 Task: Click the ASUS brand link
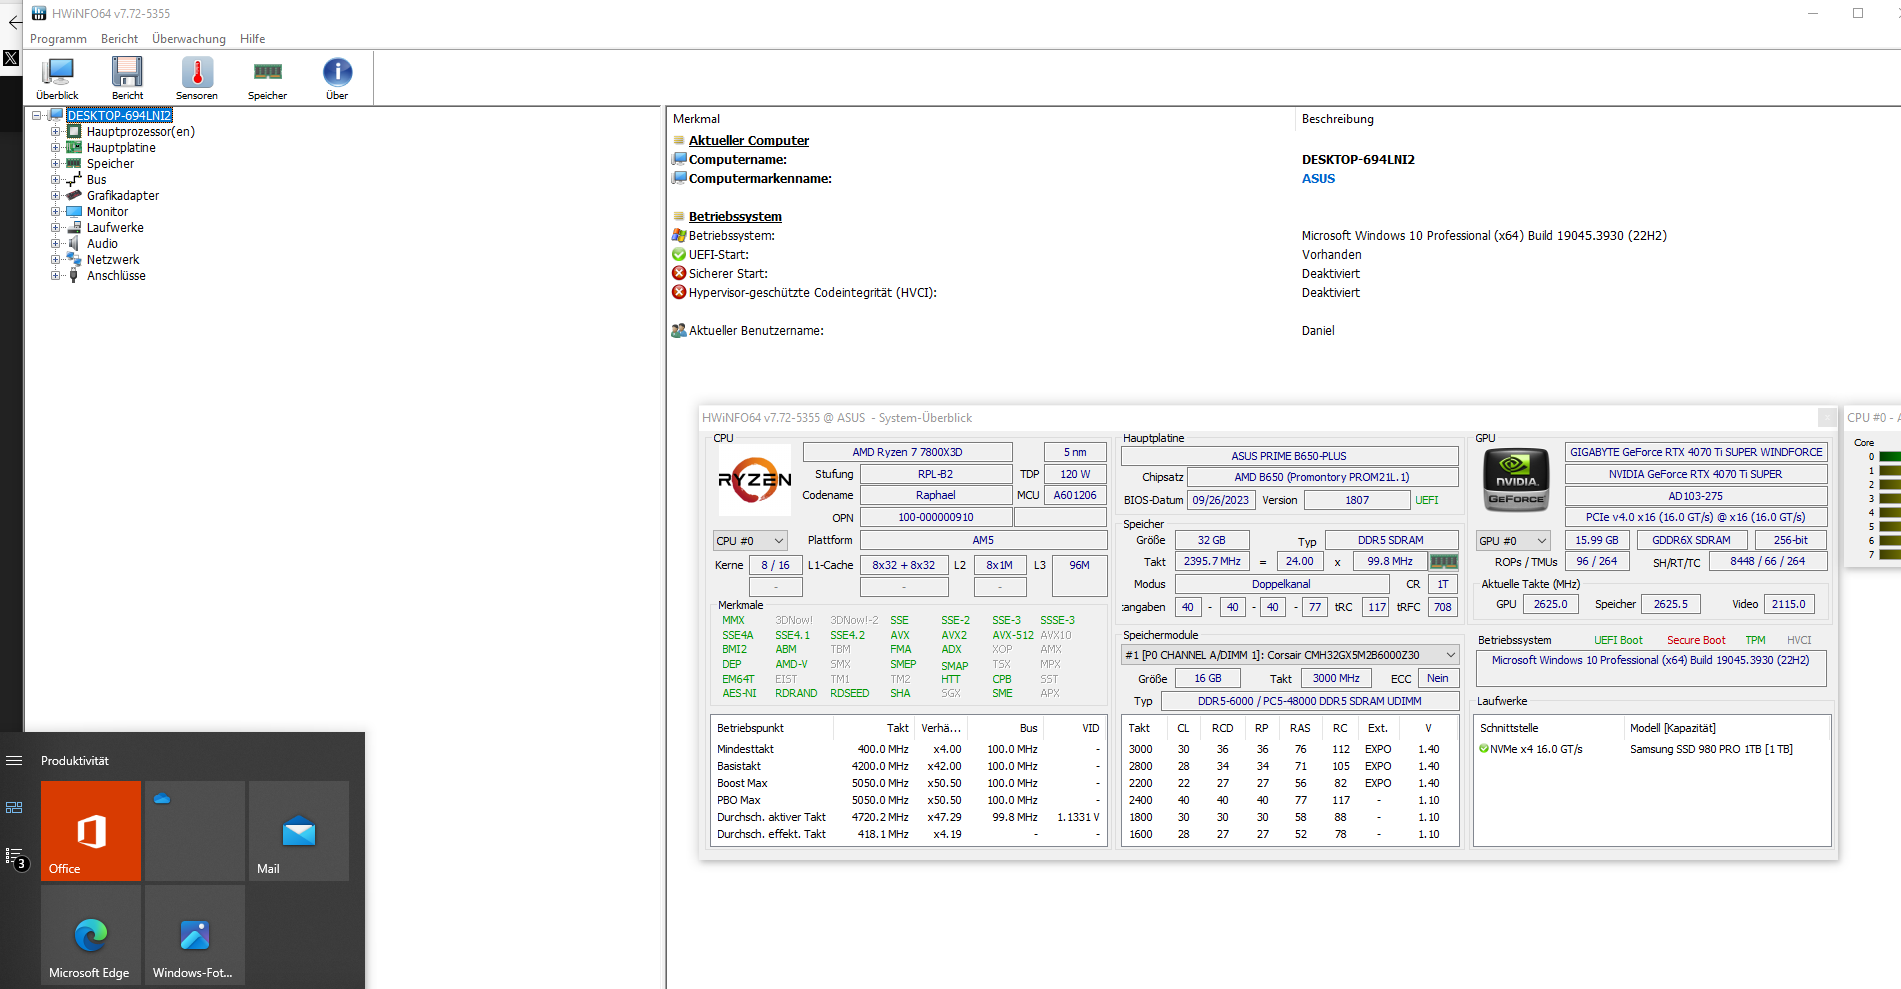(1318, 179)
